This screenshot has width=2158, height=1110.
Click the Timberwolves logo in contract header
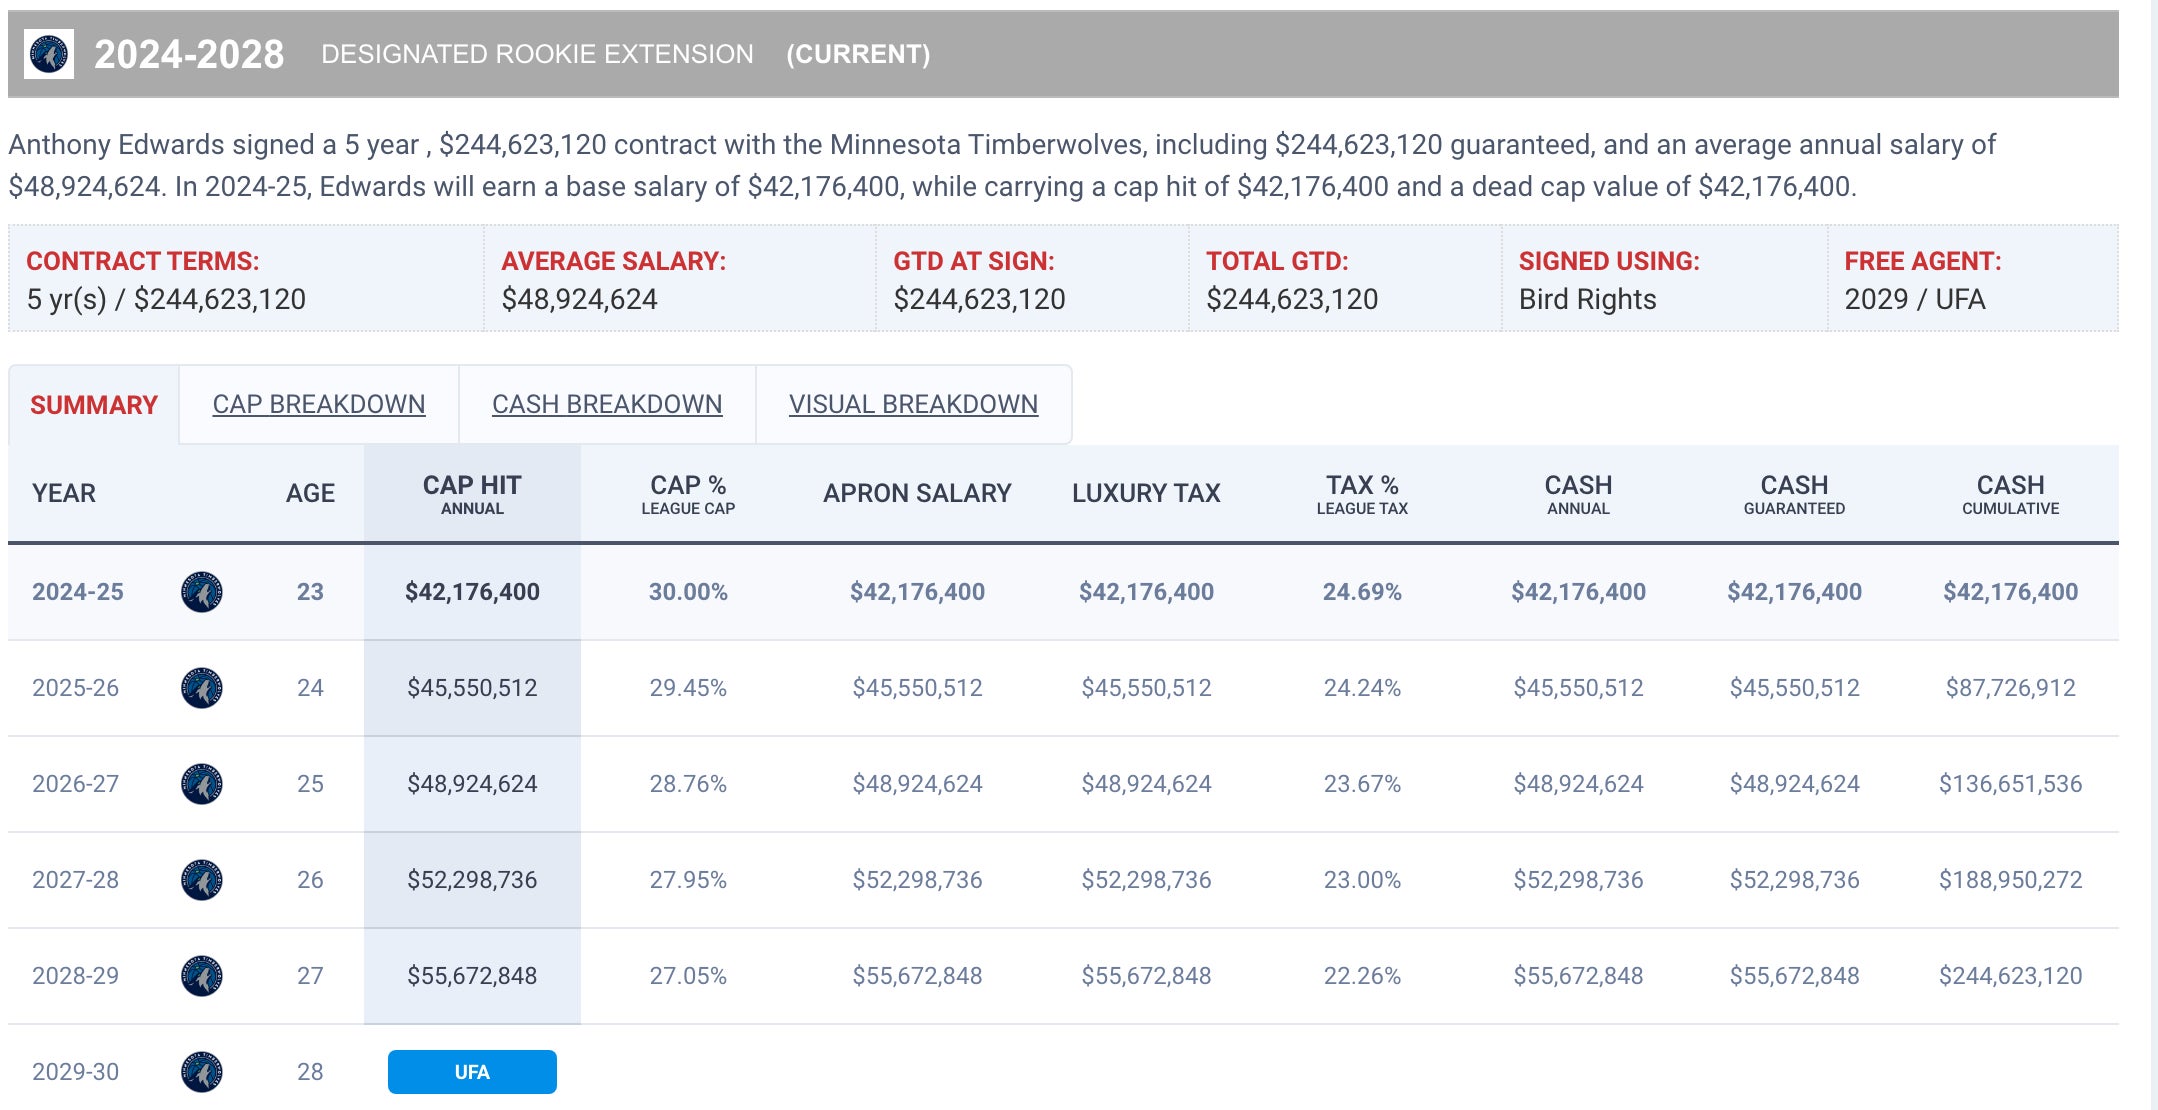pos(49,54)
